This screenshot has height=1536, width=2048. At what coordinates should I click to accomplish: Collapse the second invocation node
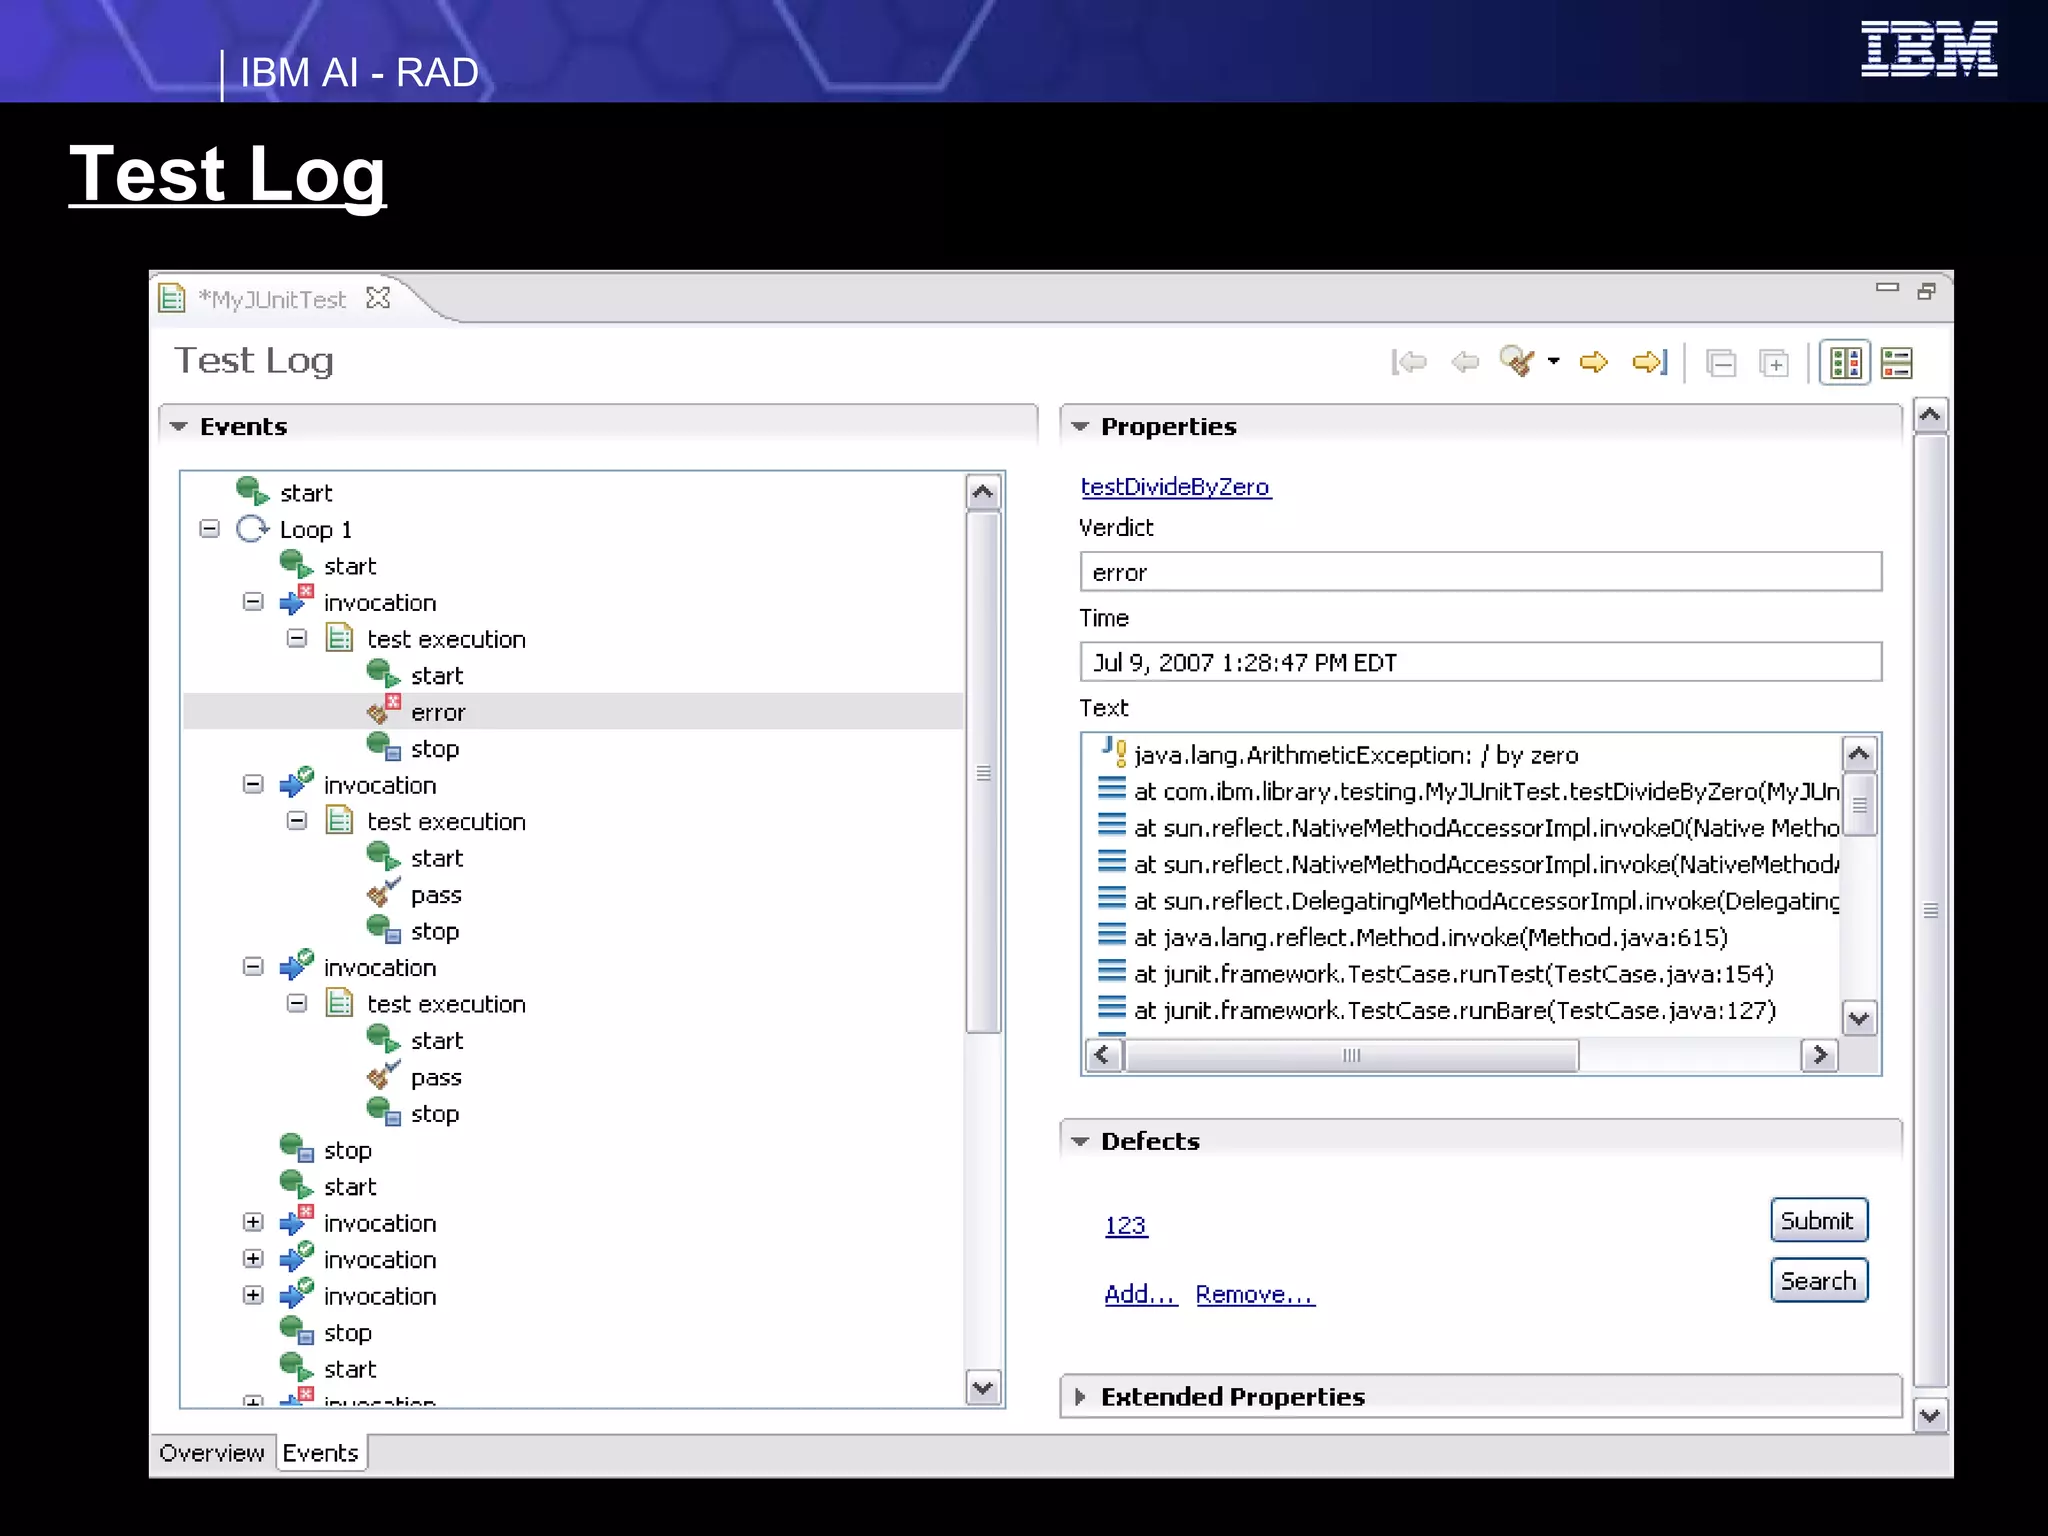click(x=253, y=784)
